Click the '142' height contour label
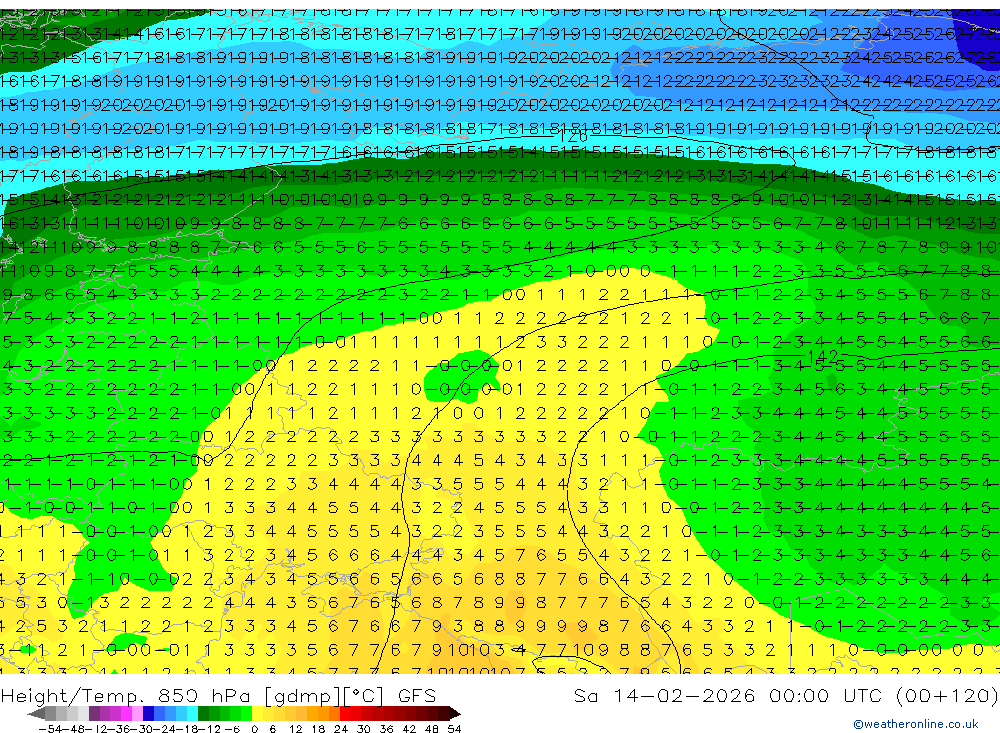The height and width of the screenshot is (733, 1000). pyautogui.click(x=823, y=357)
